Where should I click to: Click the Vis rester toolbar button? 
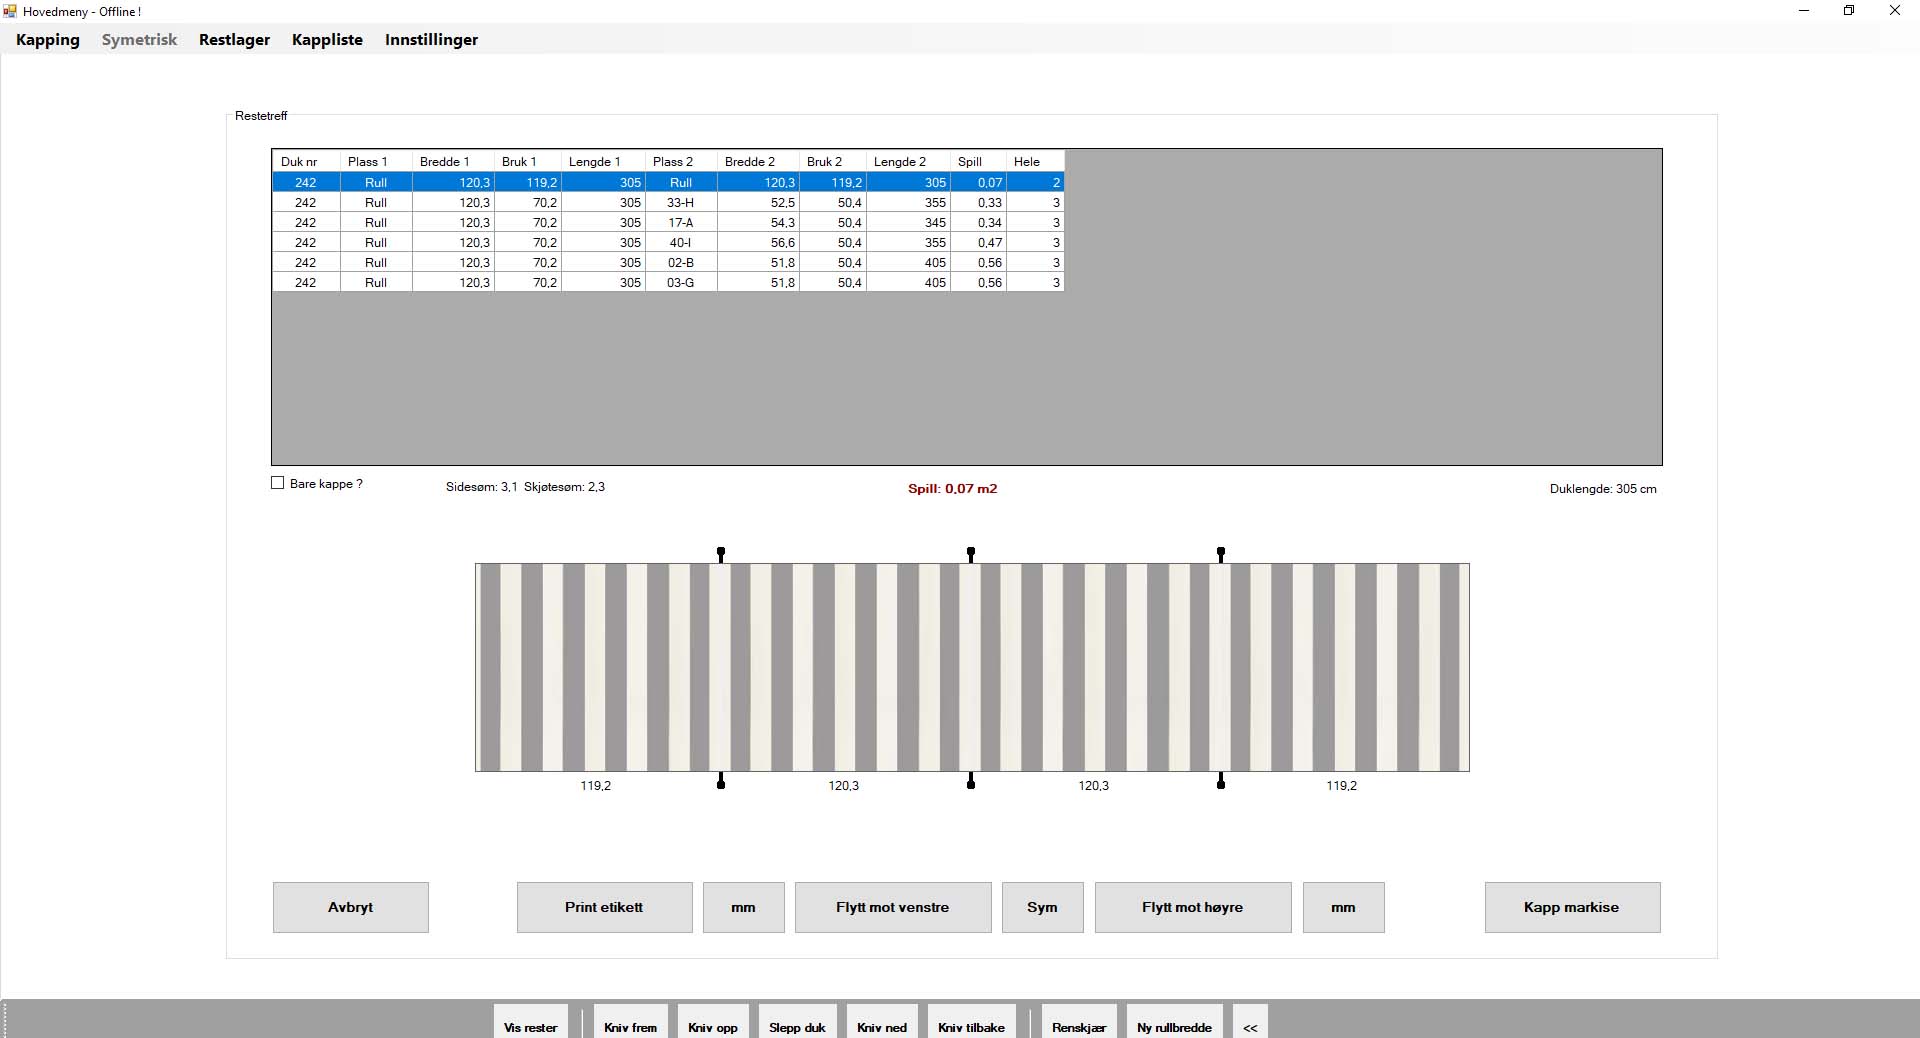(x=530, y=1026)
